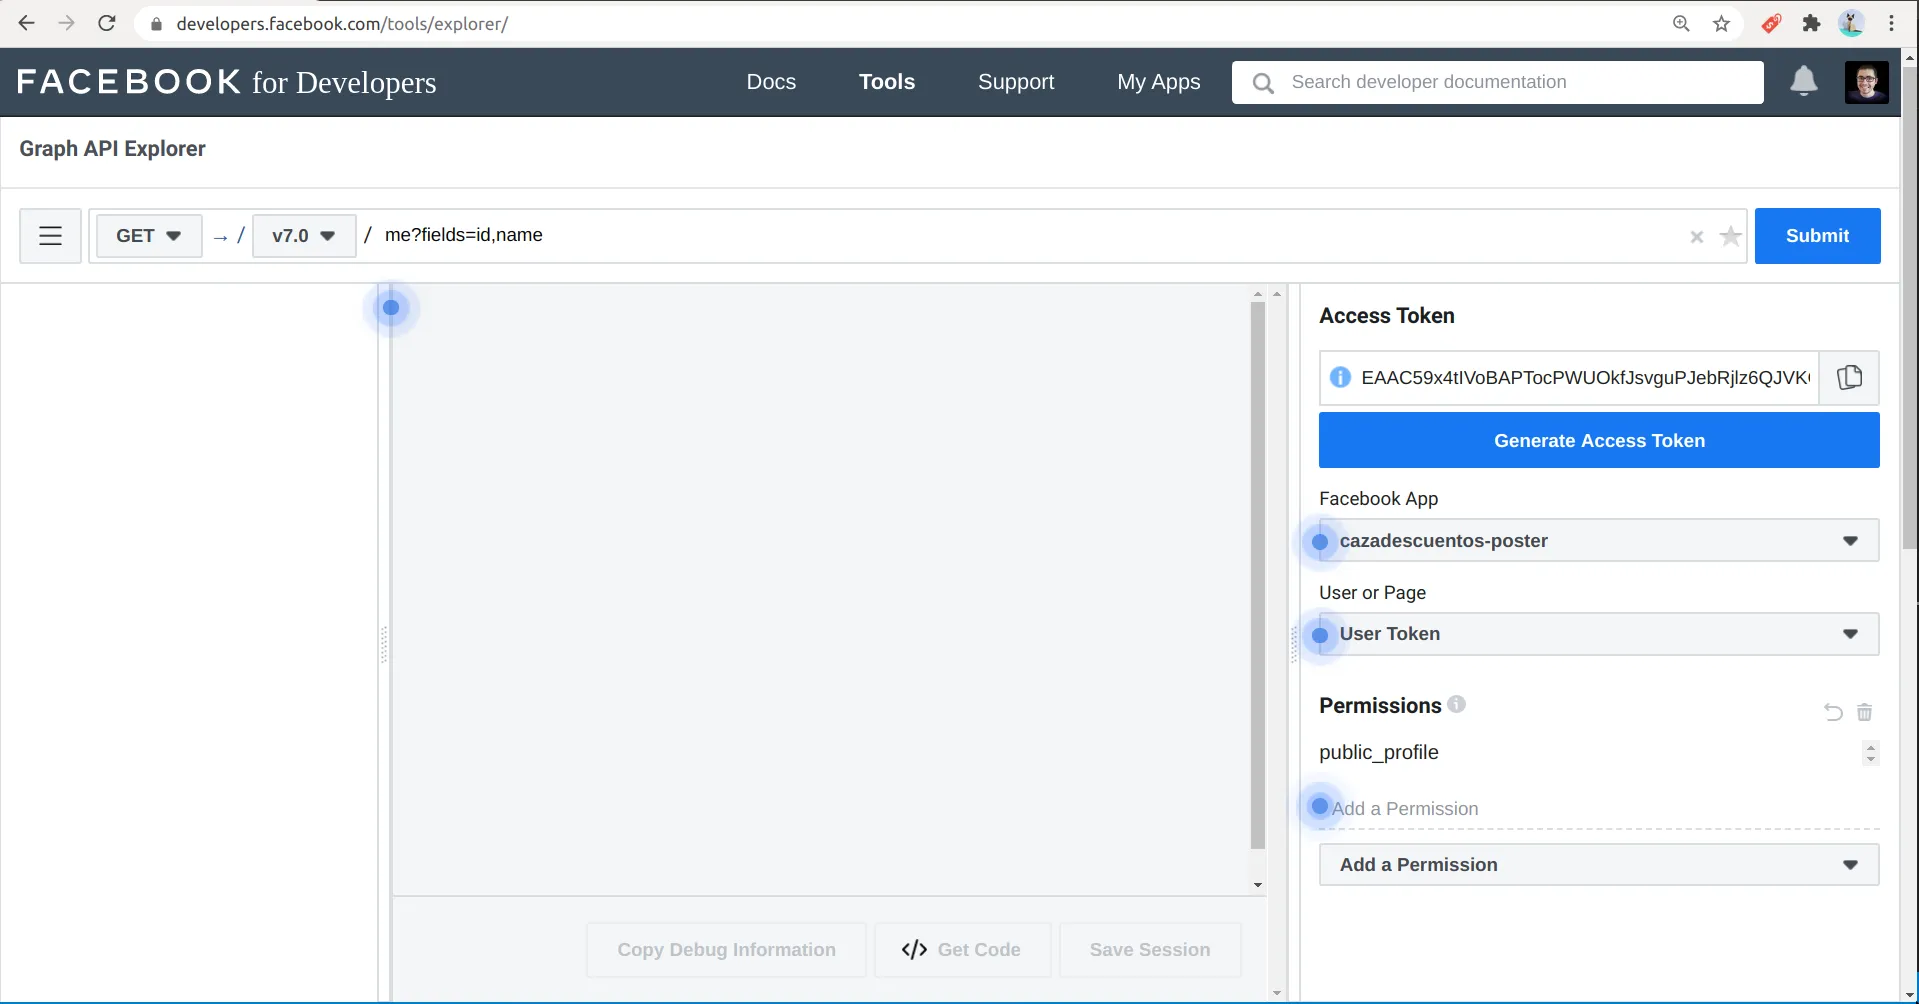Click Copy Debug Information
This screenshot has width=1919, height=1004.
[x=726, y=950]
